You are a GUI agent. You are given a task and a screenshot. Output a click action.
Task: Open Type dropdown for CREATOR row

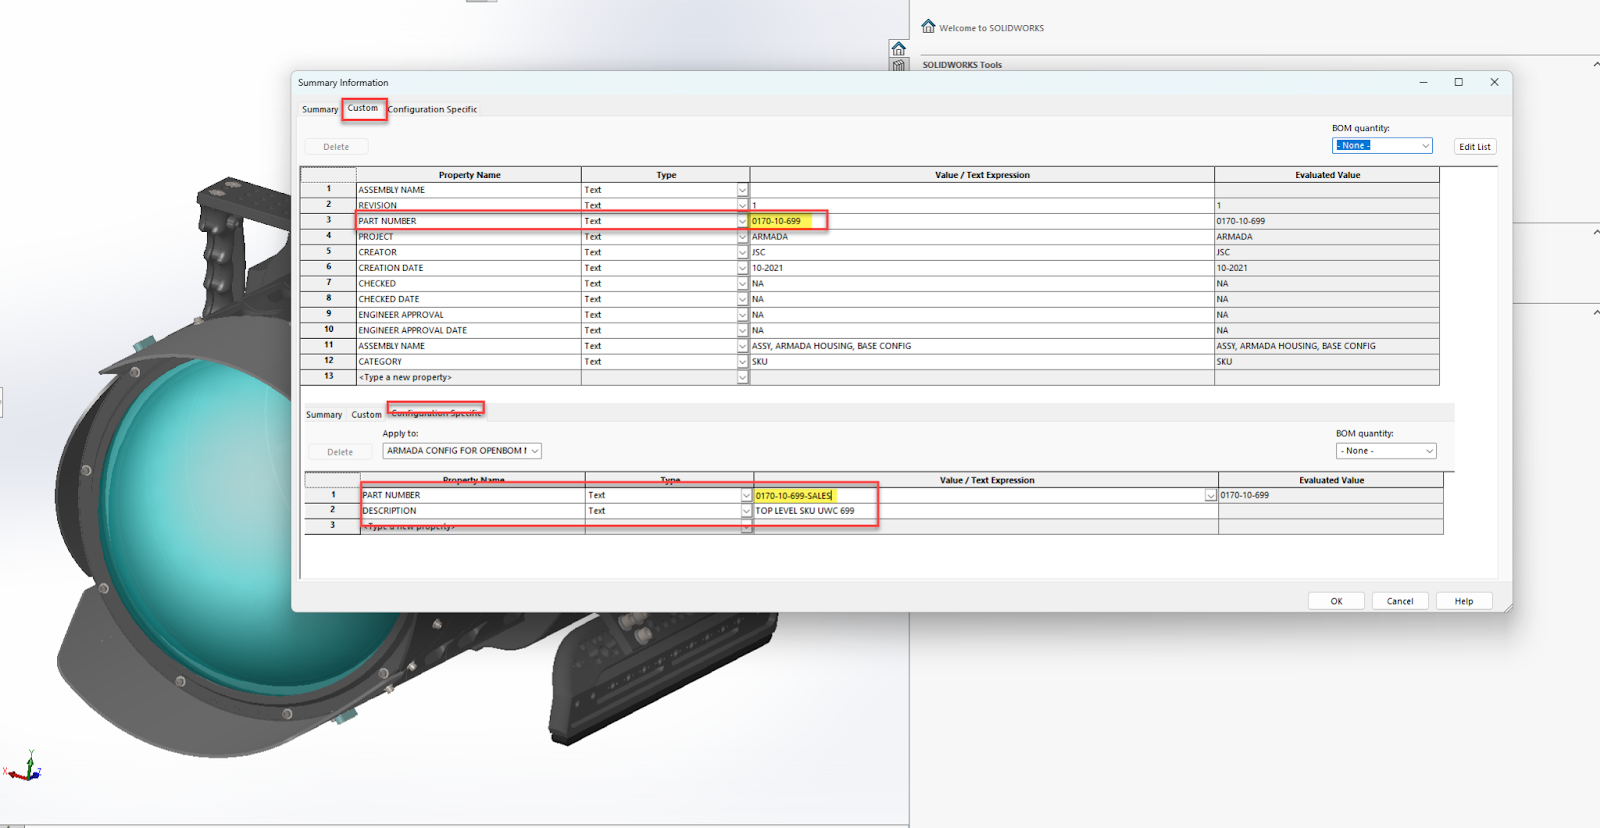pyautogui.click(x=742, y=252)
